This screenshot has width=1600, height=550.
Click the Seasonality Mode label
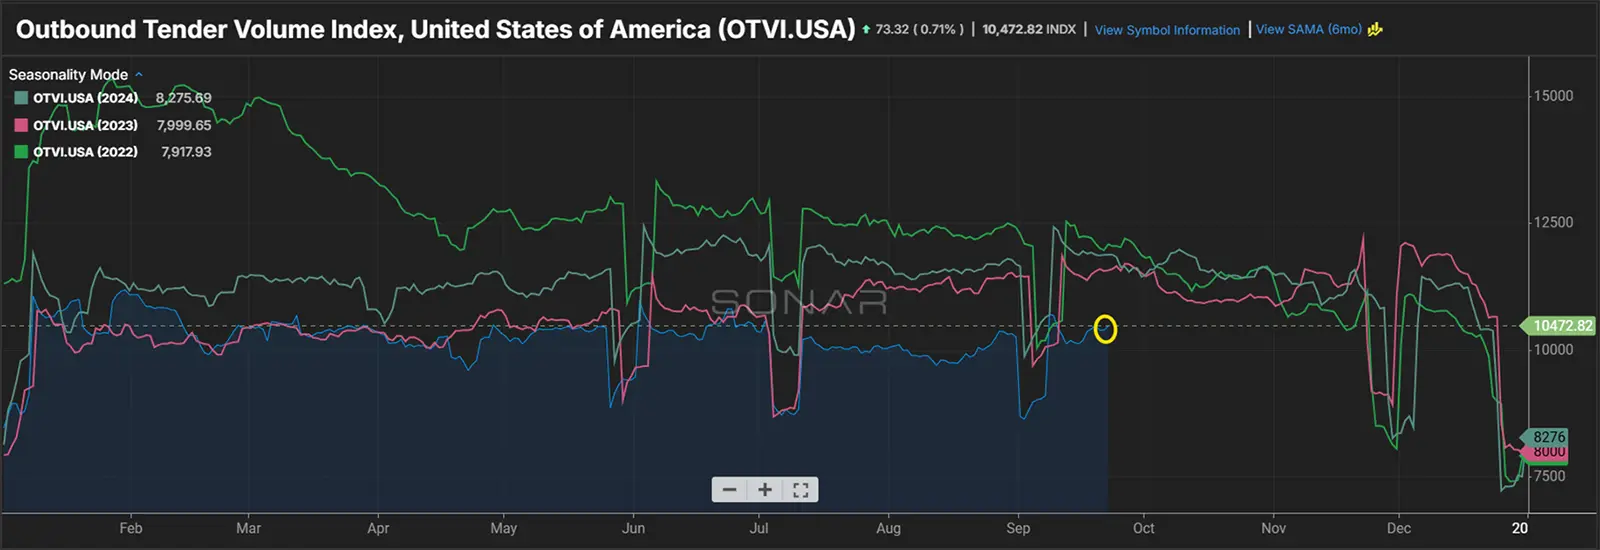click(x=68, y=75)
